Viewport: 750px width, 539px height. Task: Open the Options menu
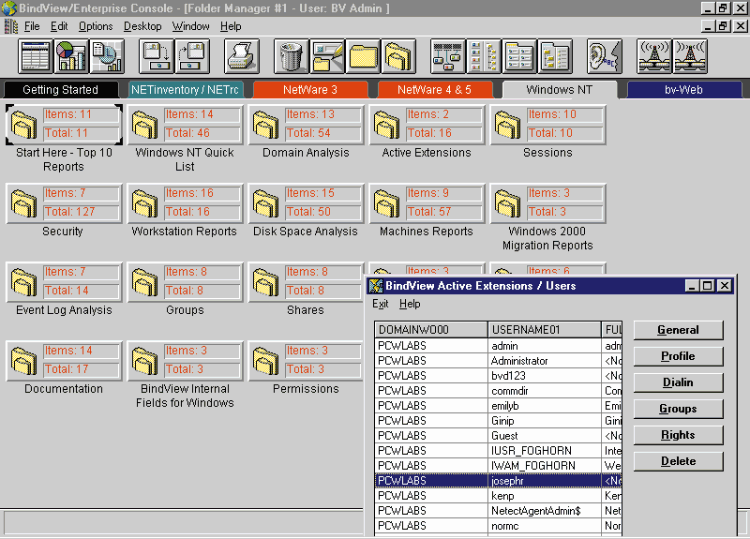[x=96, y=26]
